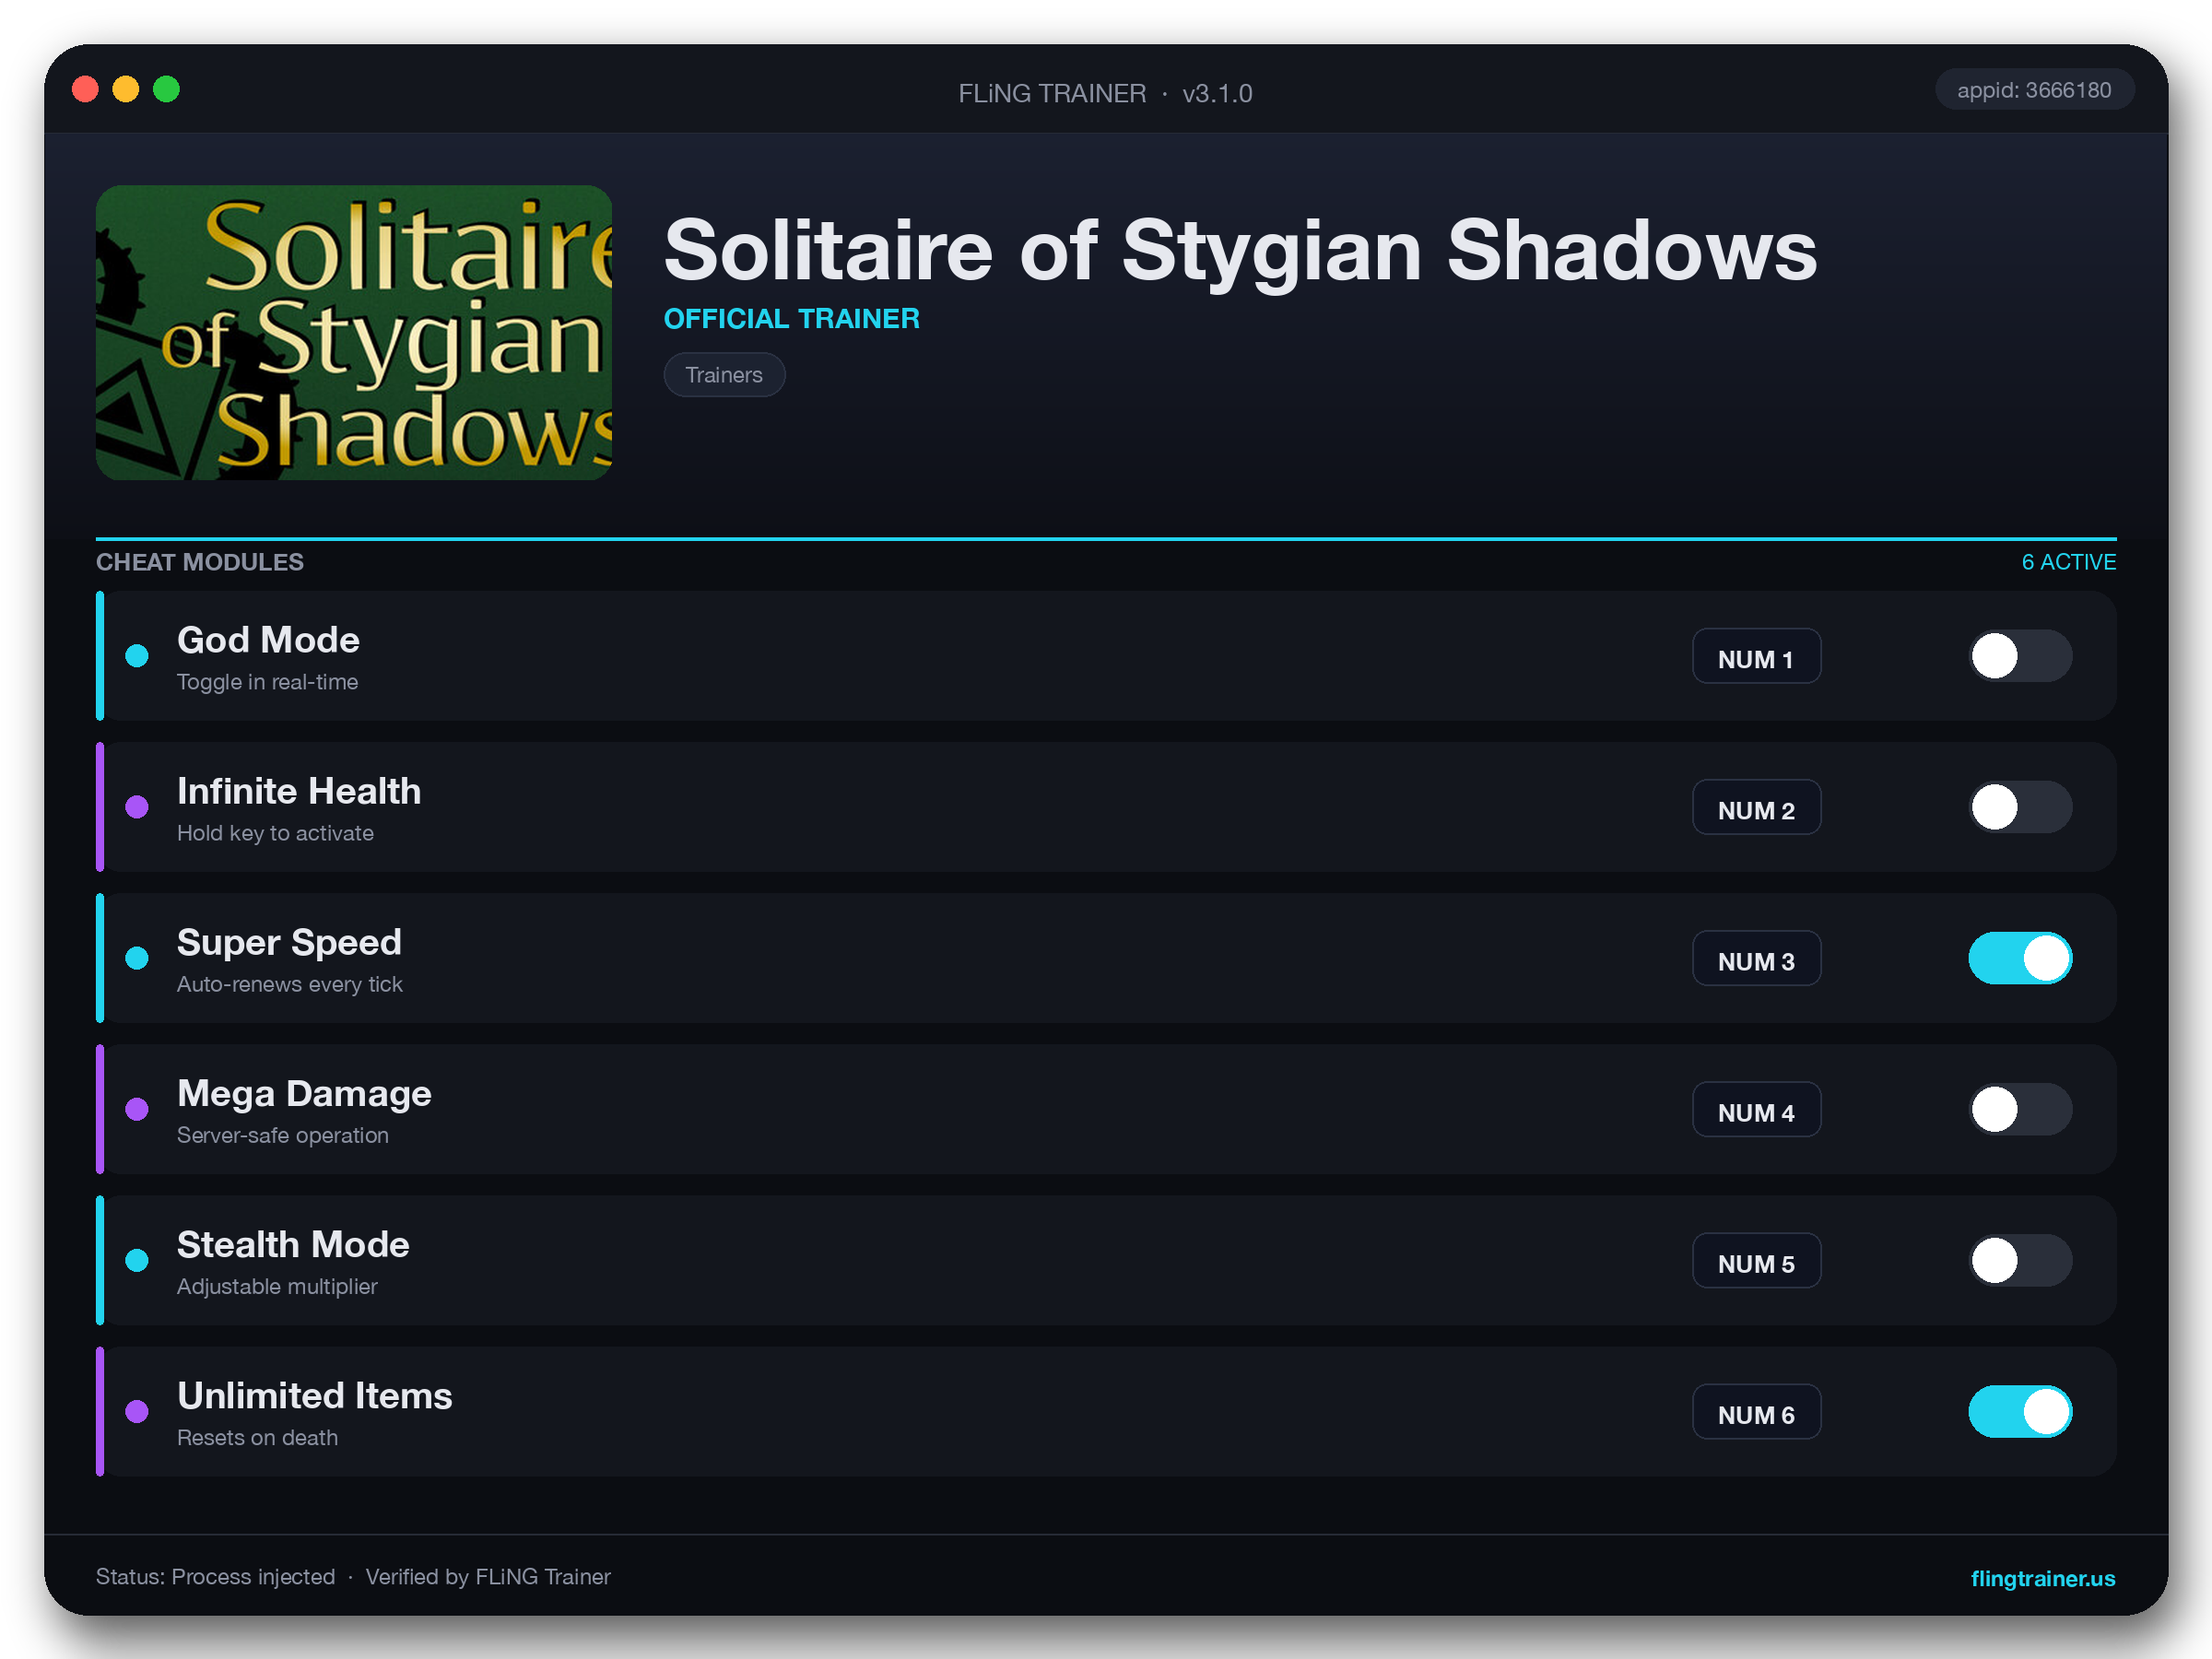
Task: Select the Mega Damage module title
Action: point(304,1093)
